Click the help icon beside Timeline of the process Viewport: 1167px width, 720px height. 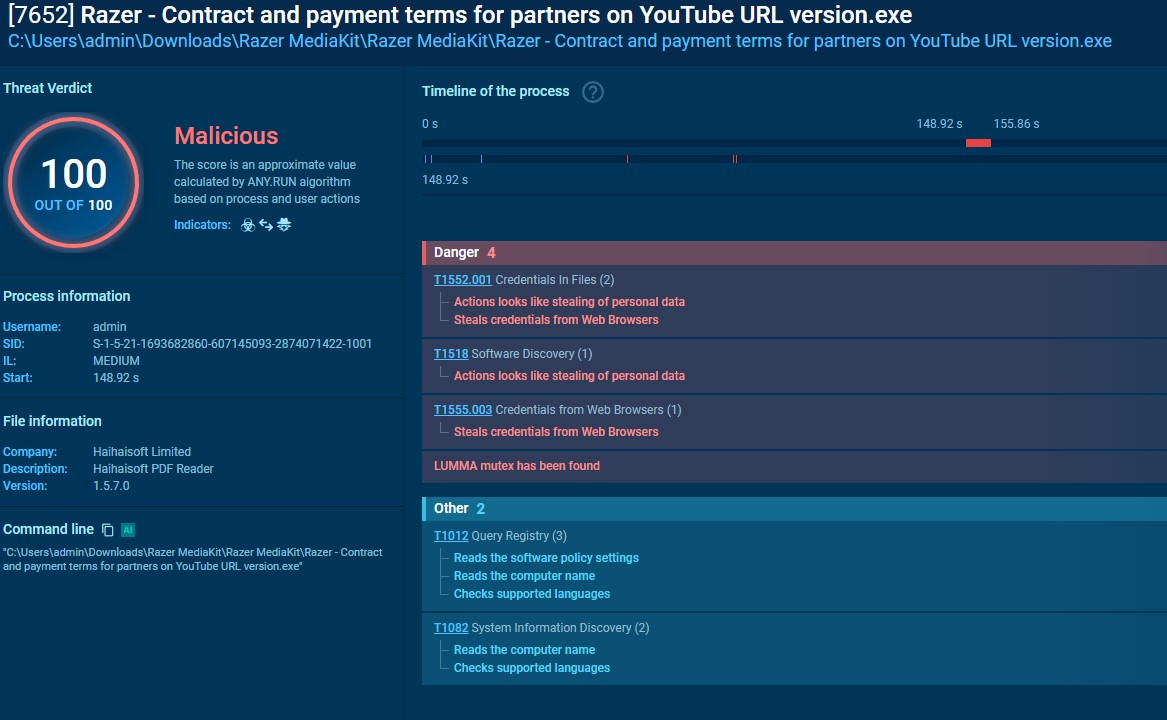click(592, 92)
